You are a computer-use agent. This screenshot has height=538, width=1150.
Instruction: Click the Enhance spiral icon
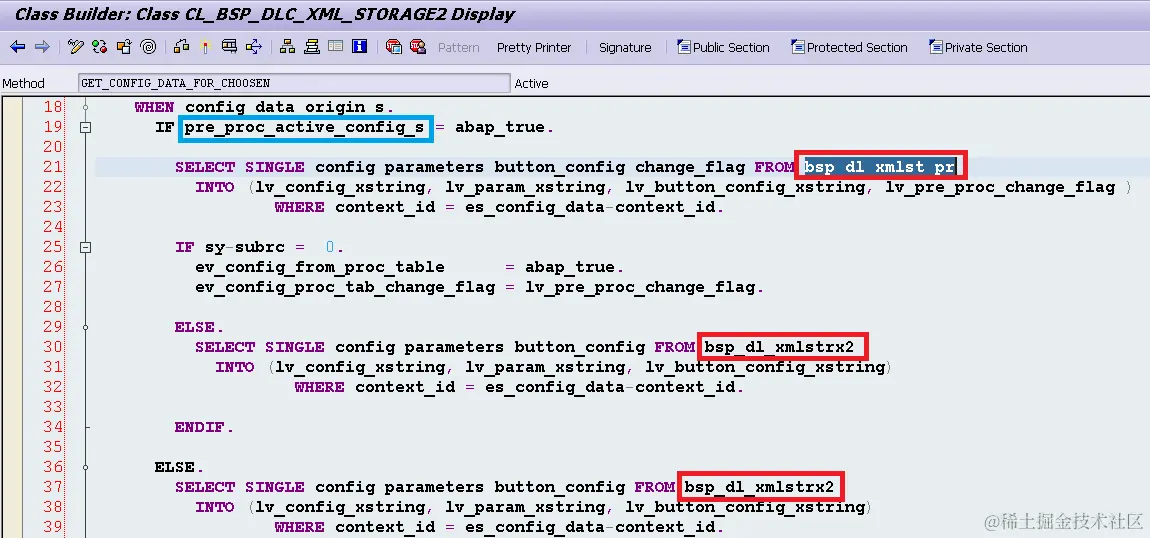[148, 47]
